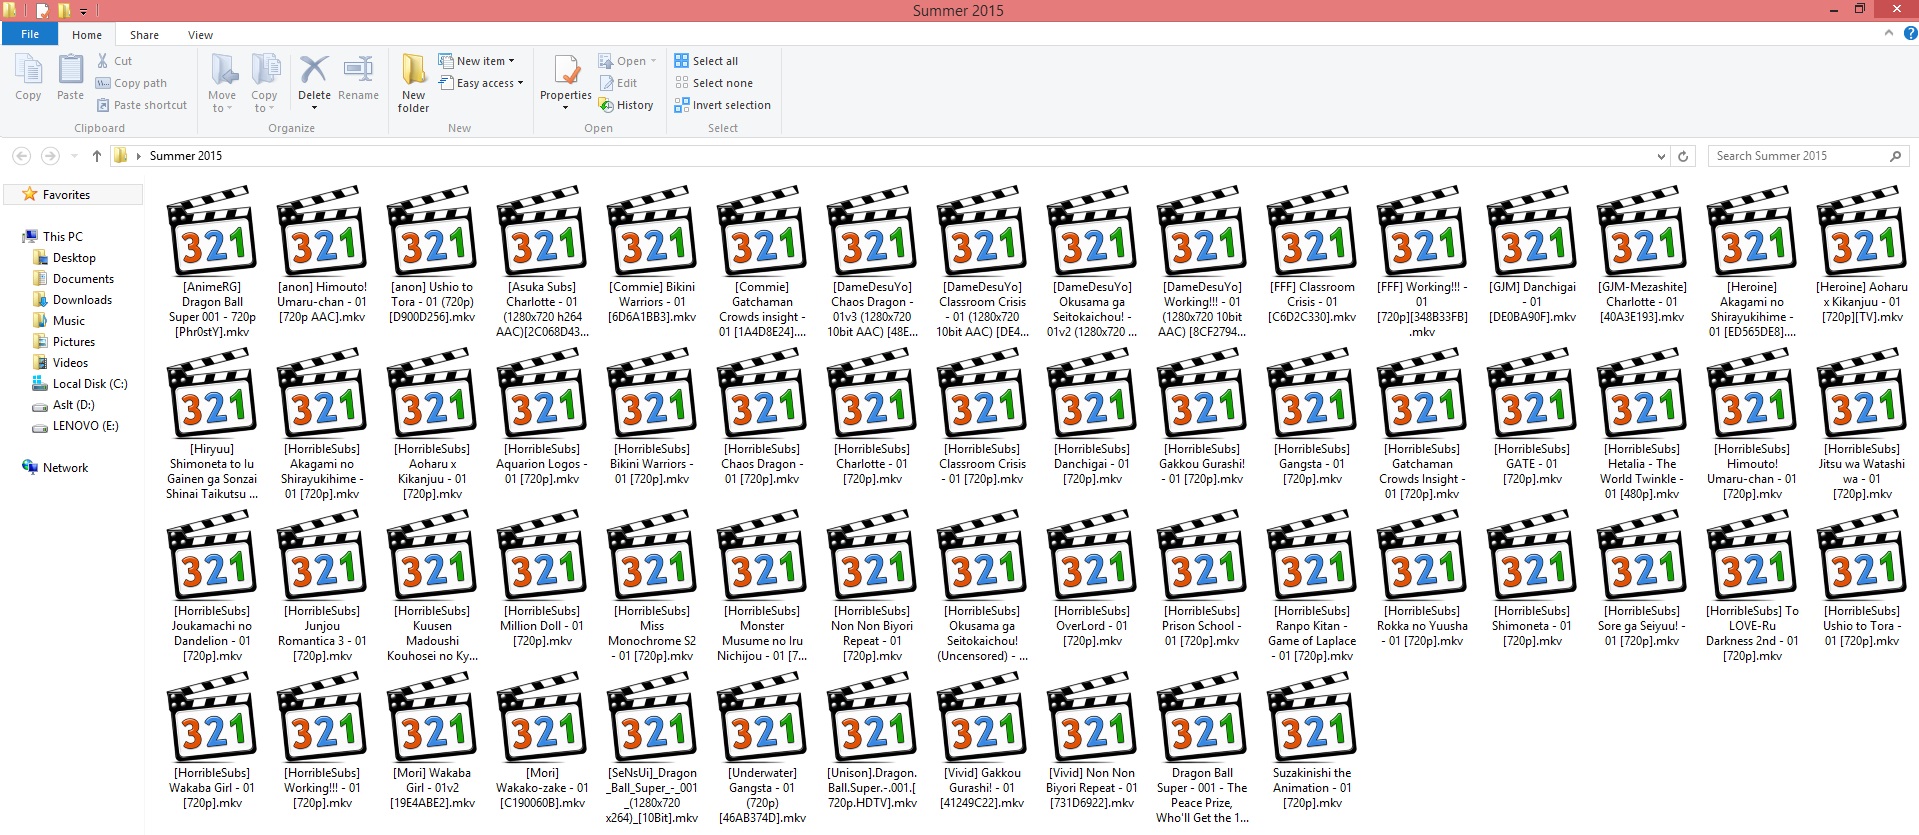This screenshot has width=1919, height=835.
Task: Select [Asuka Subs] Charlotte - 01 file
Action: 542,262
